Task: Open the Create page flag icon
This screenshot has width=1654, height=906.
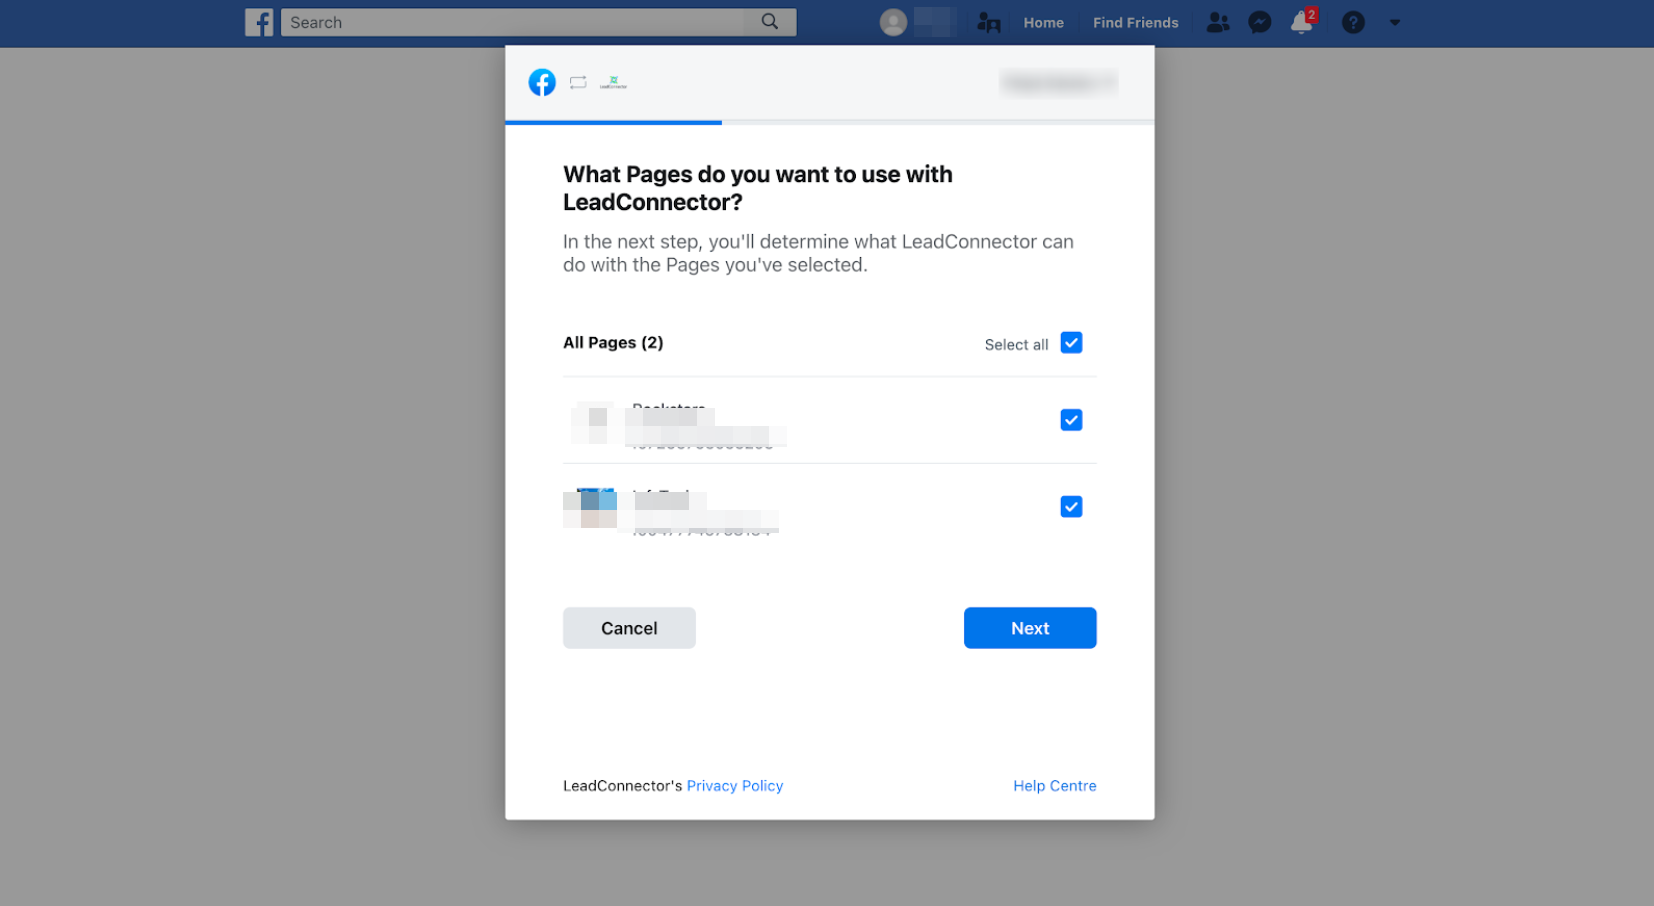Action: click(x=988, y=22)
